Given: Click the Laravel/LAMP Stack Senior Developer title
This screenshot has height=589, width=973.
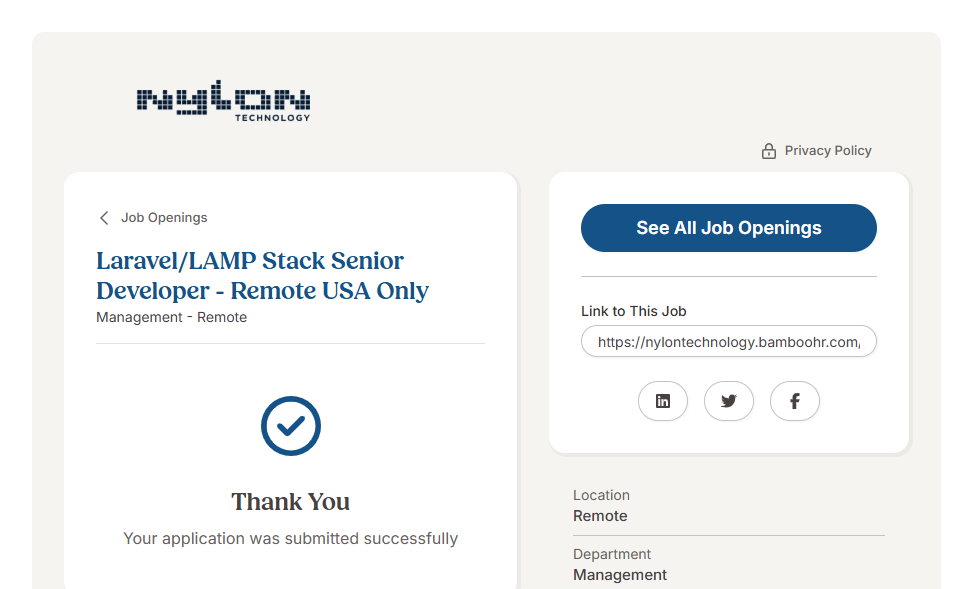Looking at the screenshot, I should [x=262, y=276].
